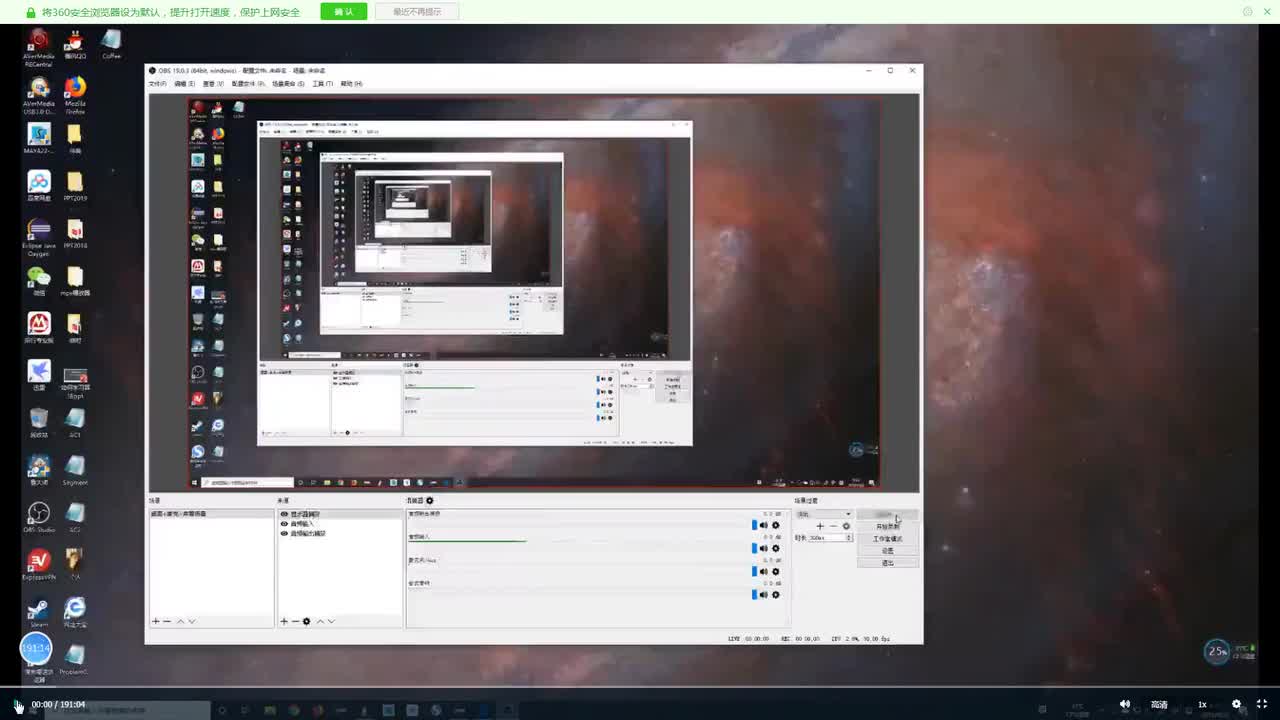Click the start recording button in OBS

point(887,527)
